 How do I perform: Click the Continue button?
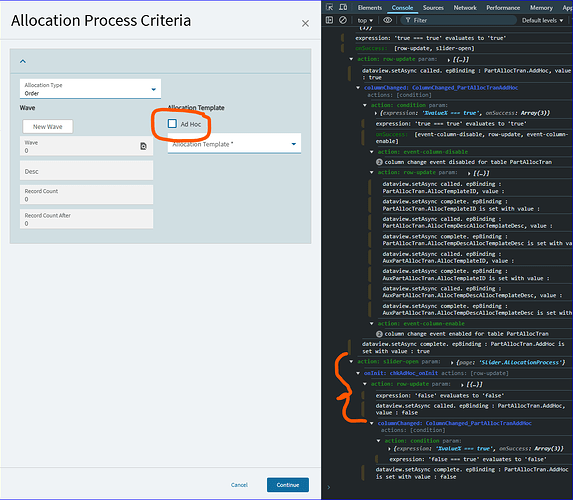tap(288, 485)
